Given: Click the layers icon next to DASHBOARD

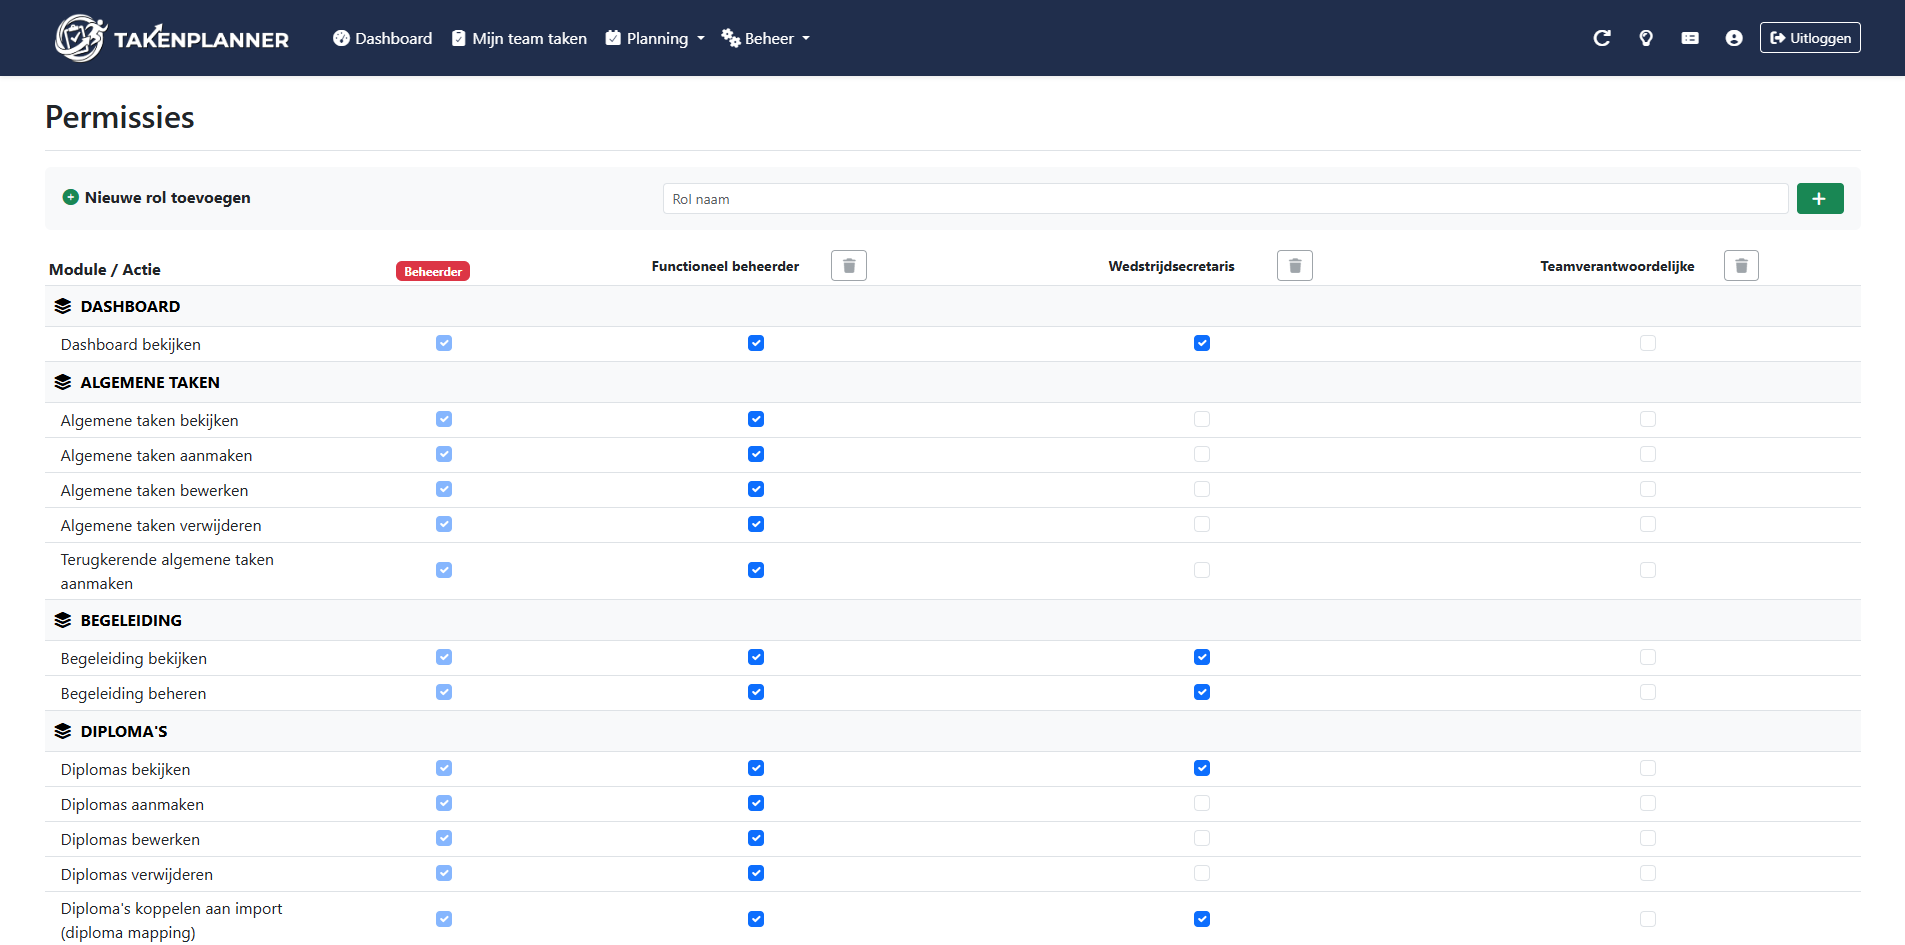Looking at the screenshot, I should pyautogui.click(x=64, y=306).
